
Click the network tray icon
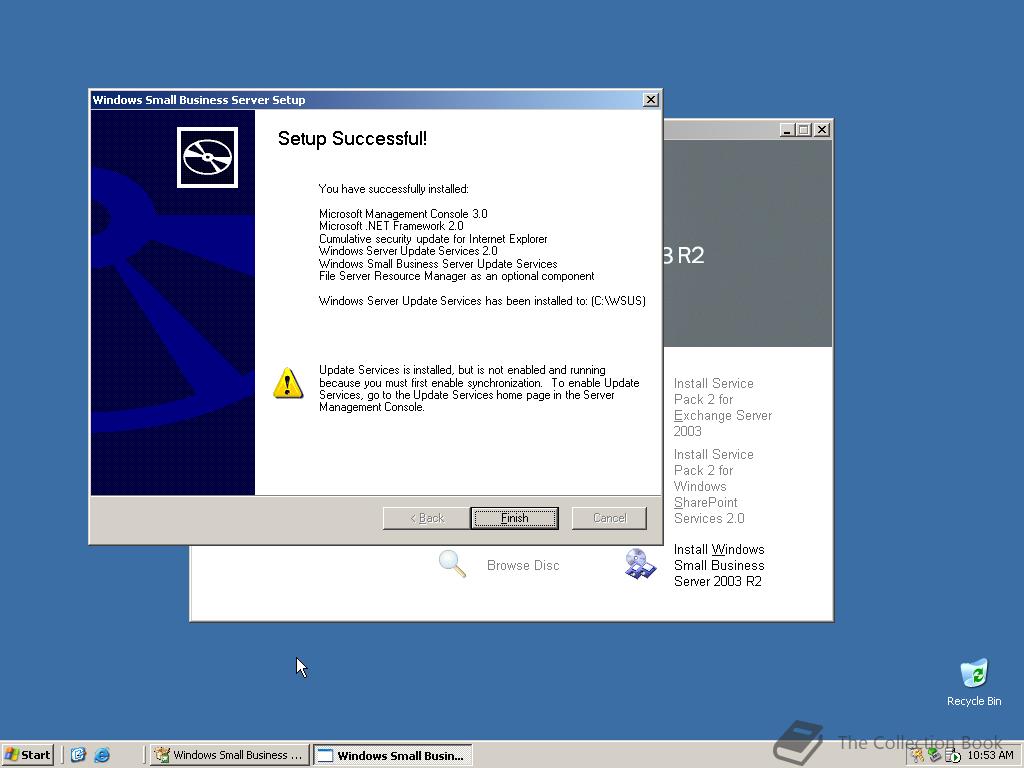click(935, 756)
